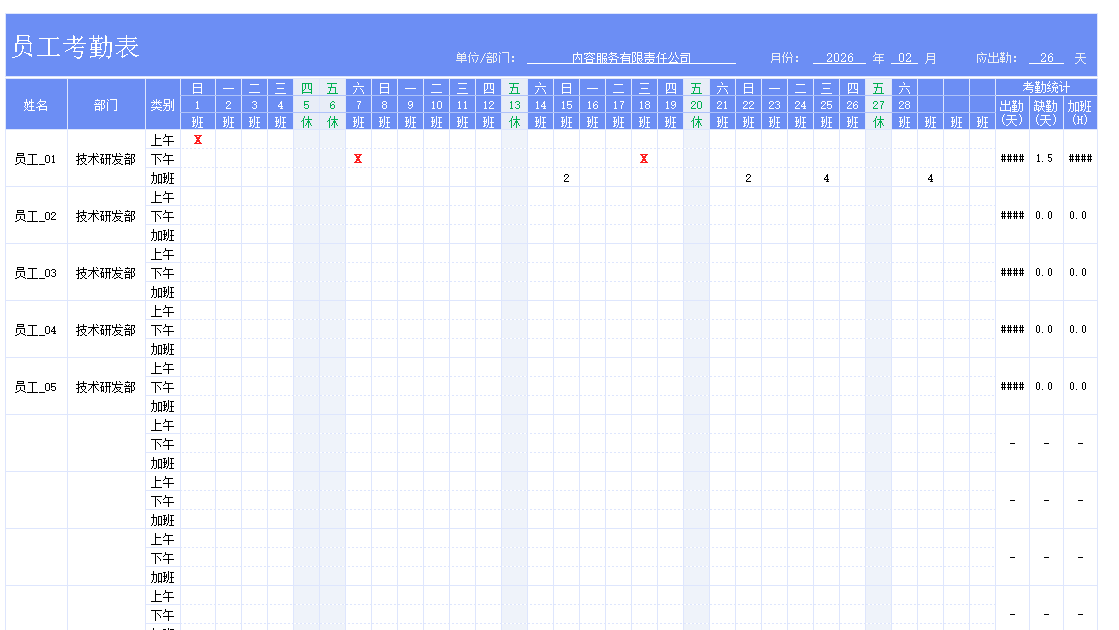Viewport: 1119px width, 630px height.
Task: Click the red X on day 18 afternoon
Action: click(x=644, y=159)
